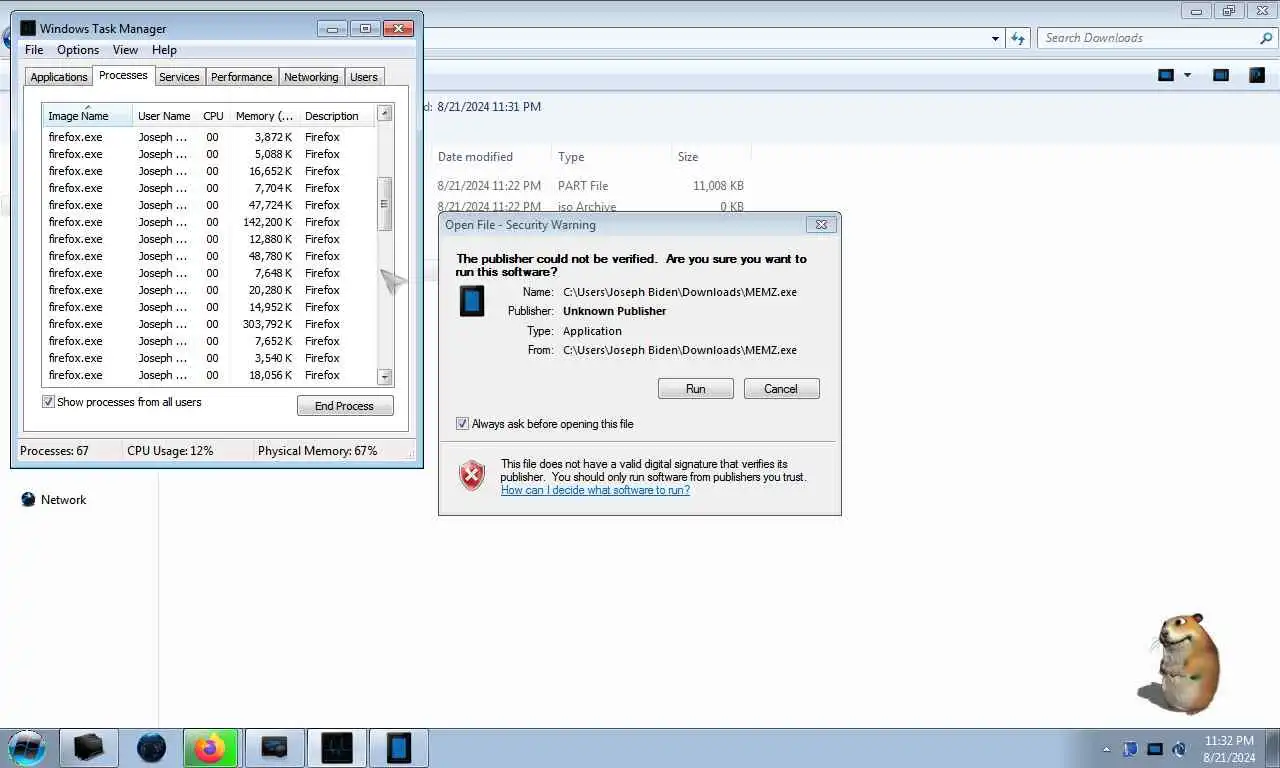Click the End Process button
This screenshot has width=1280, height=768.
click(x=345, y=406)
